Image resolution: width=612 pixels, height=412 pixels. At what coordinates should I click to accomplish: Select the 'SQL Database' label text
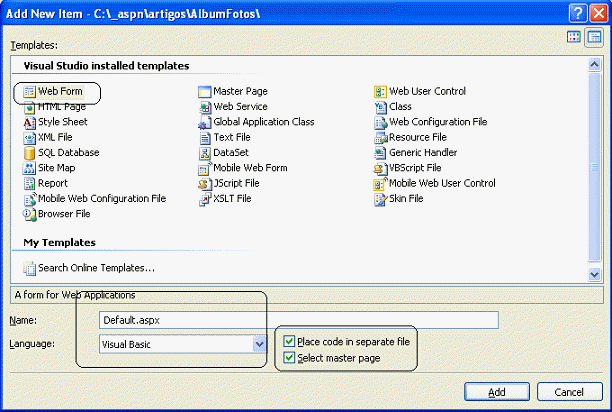pos(69,153)
